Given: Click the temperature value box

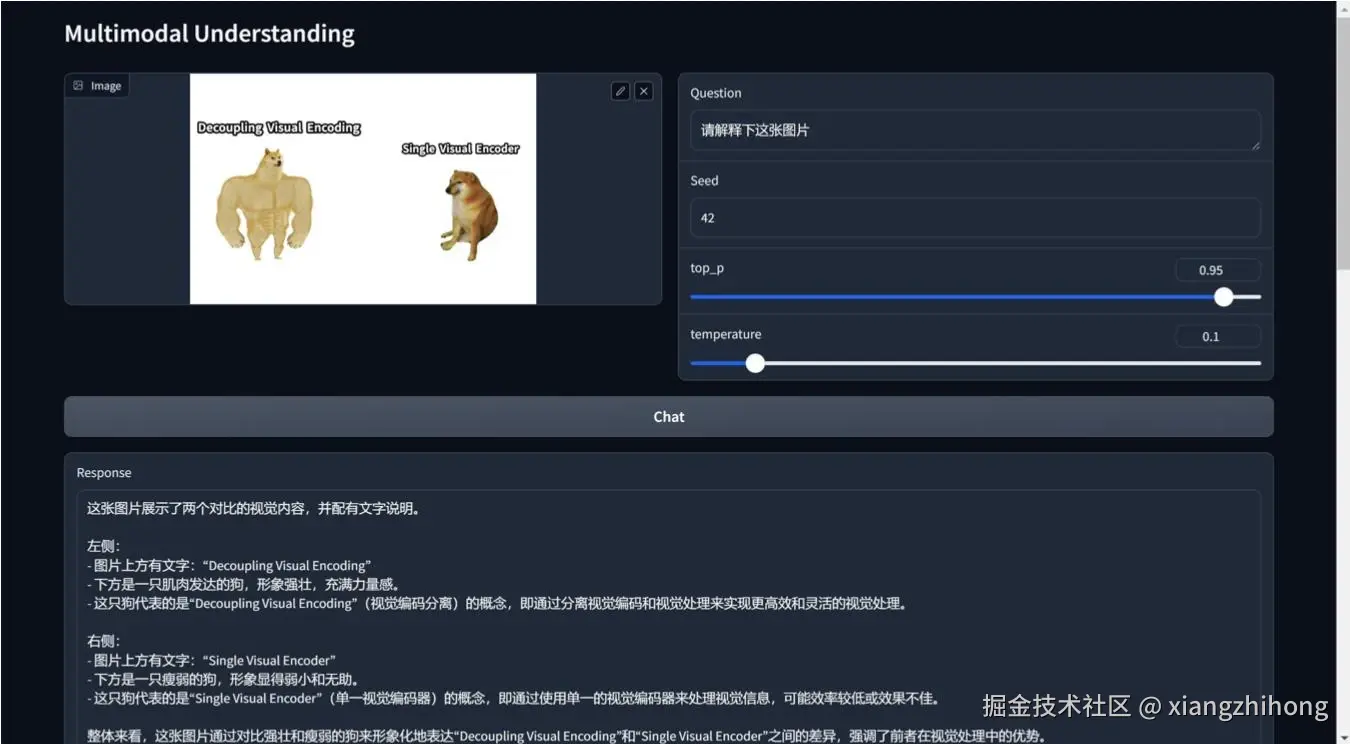Looking at the screenshot, I should (1217, 336).
